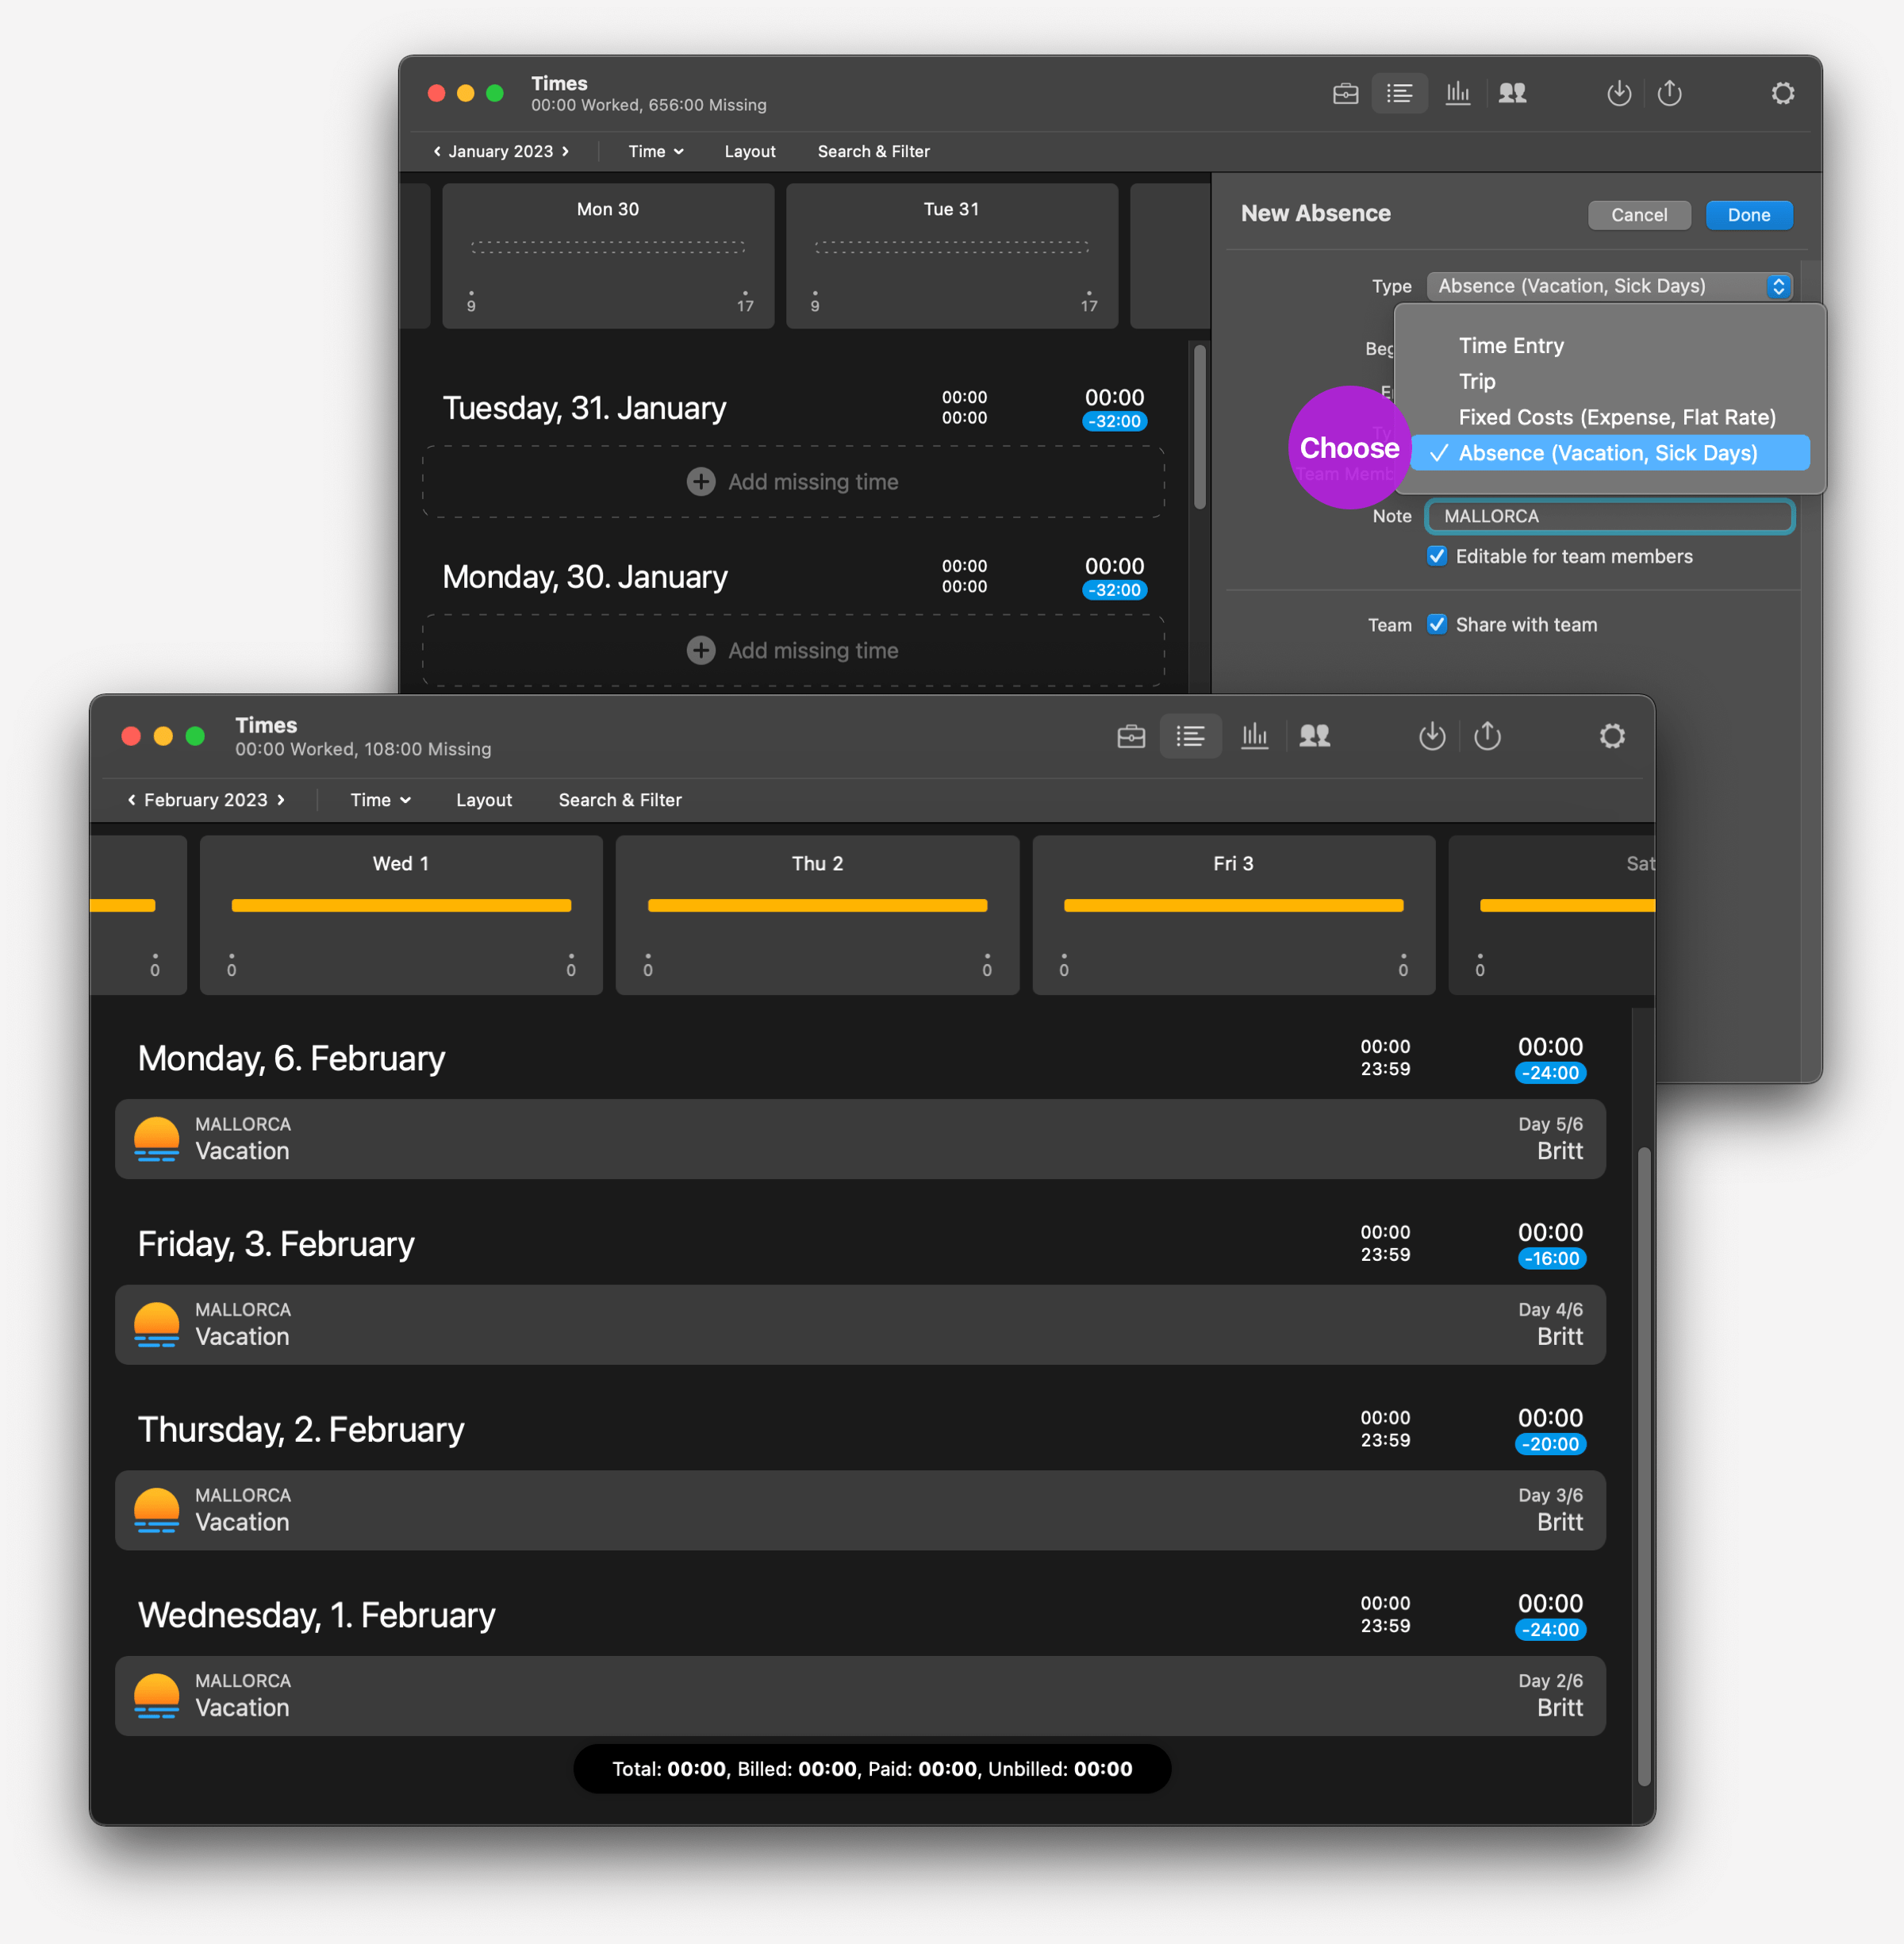Click export share icon in January window

pos(1669,94)
